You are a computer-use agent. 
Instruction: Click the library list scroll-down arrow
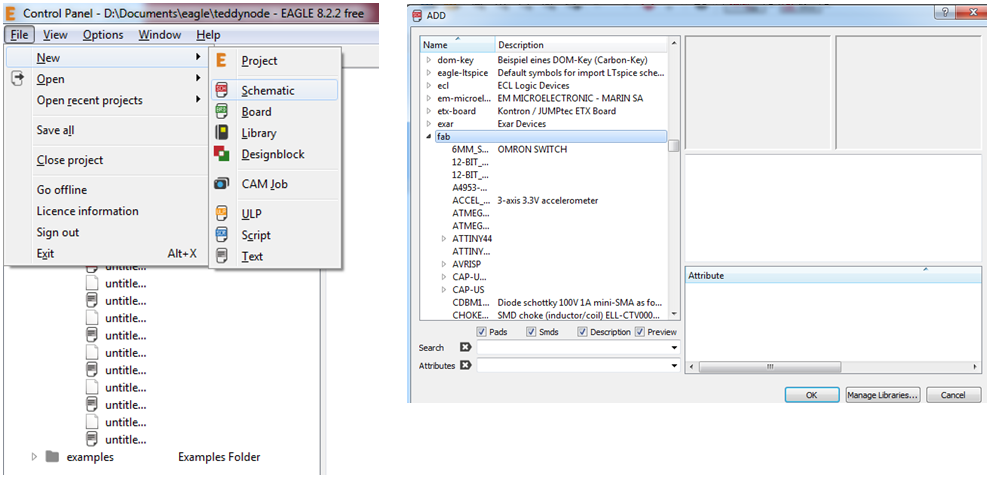click(x=674, y=314)
